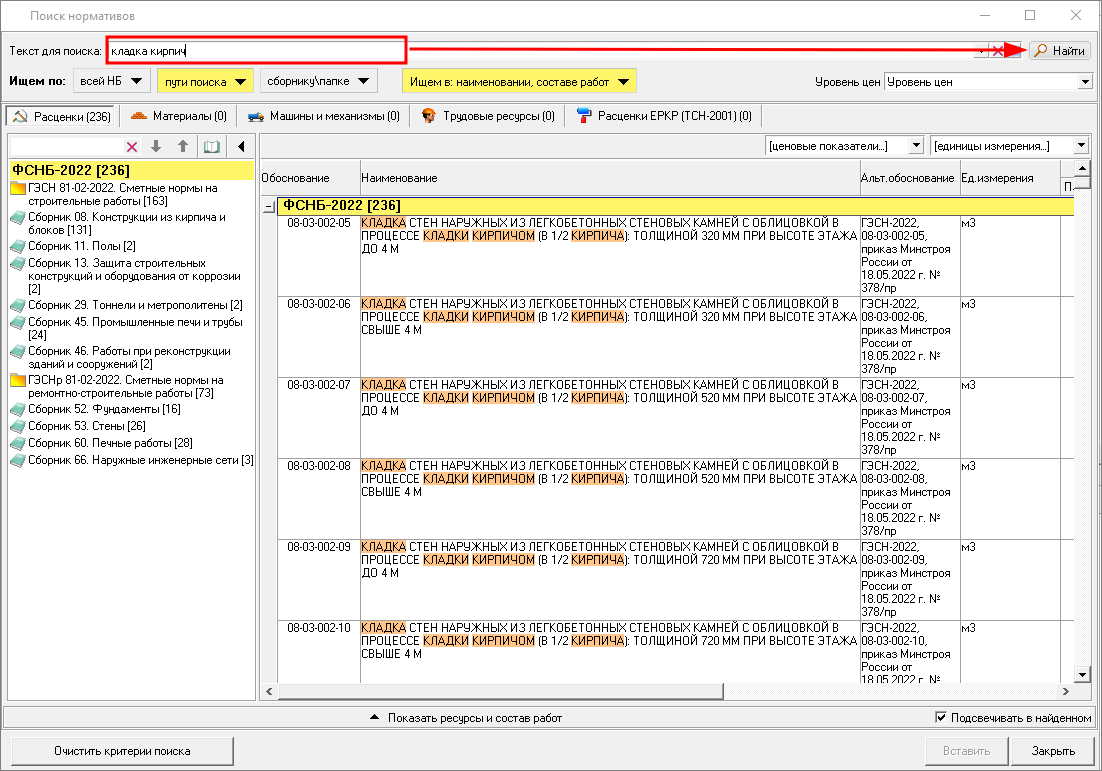Open the 'всей НБ' dropdown

pyautogui.click(x=112, y=81)
